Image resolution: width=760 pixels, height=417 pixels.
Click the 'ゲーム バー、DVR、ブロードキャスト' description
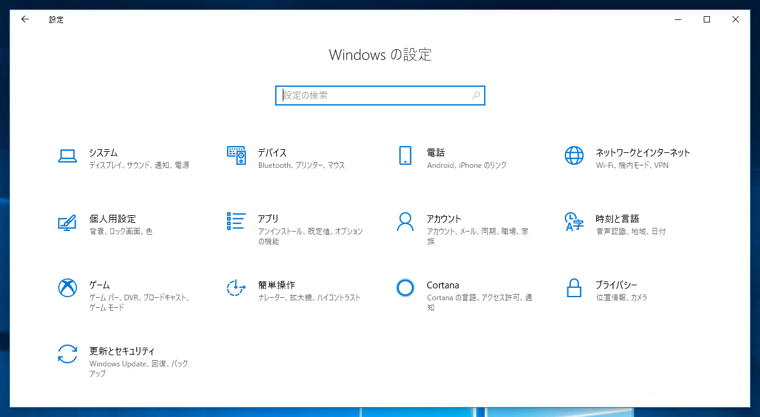click(x=139, y=302)
